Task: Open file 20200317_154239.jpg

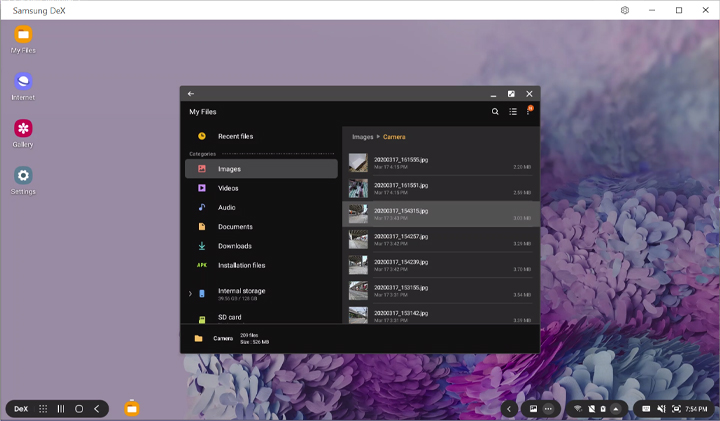Action: tap(441, 265)
